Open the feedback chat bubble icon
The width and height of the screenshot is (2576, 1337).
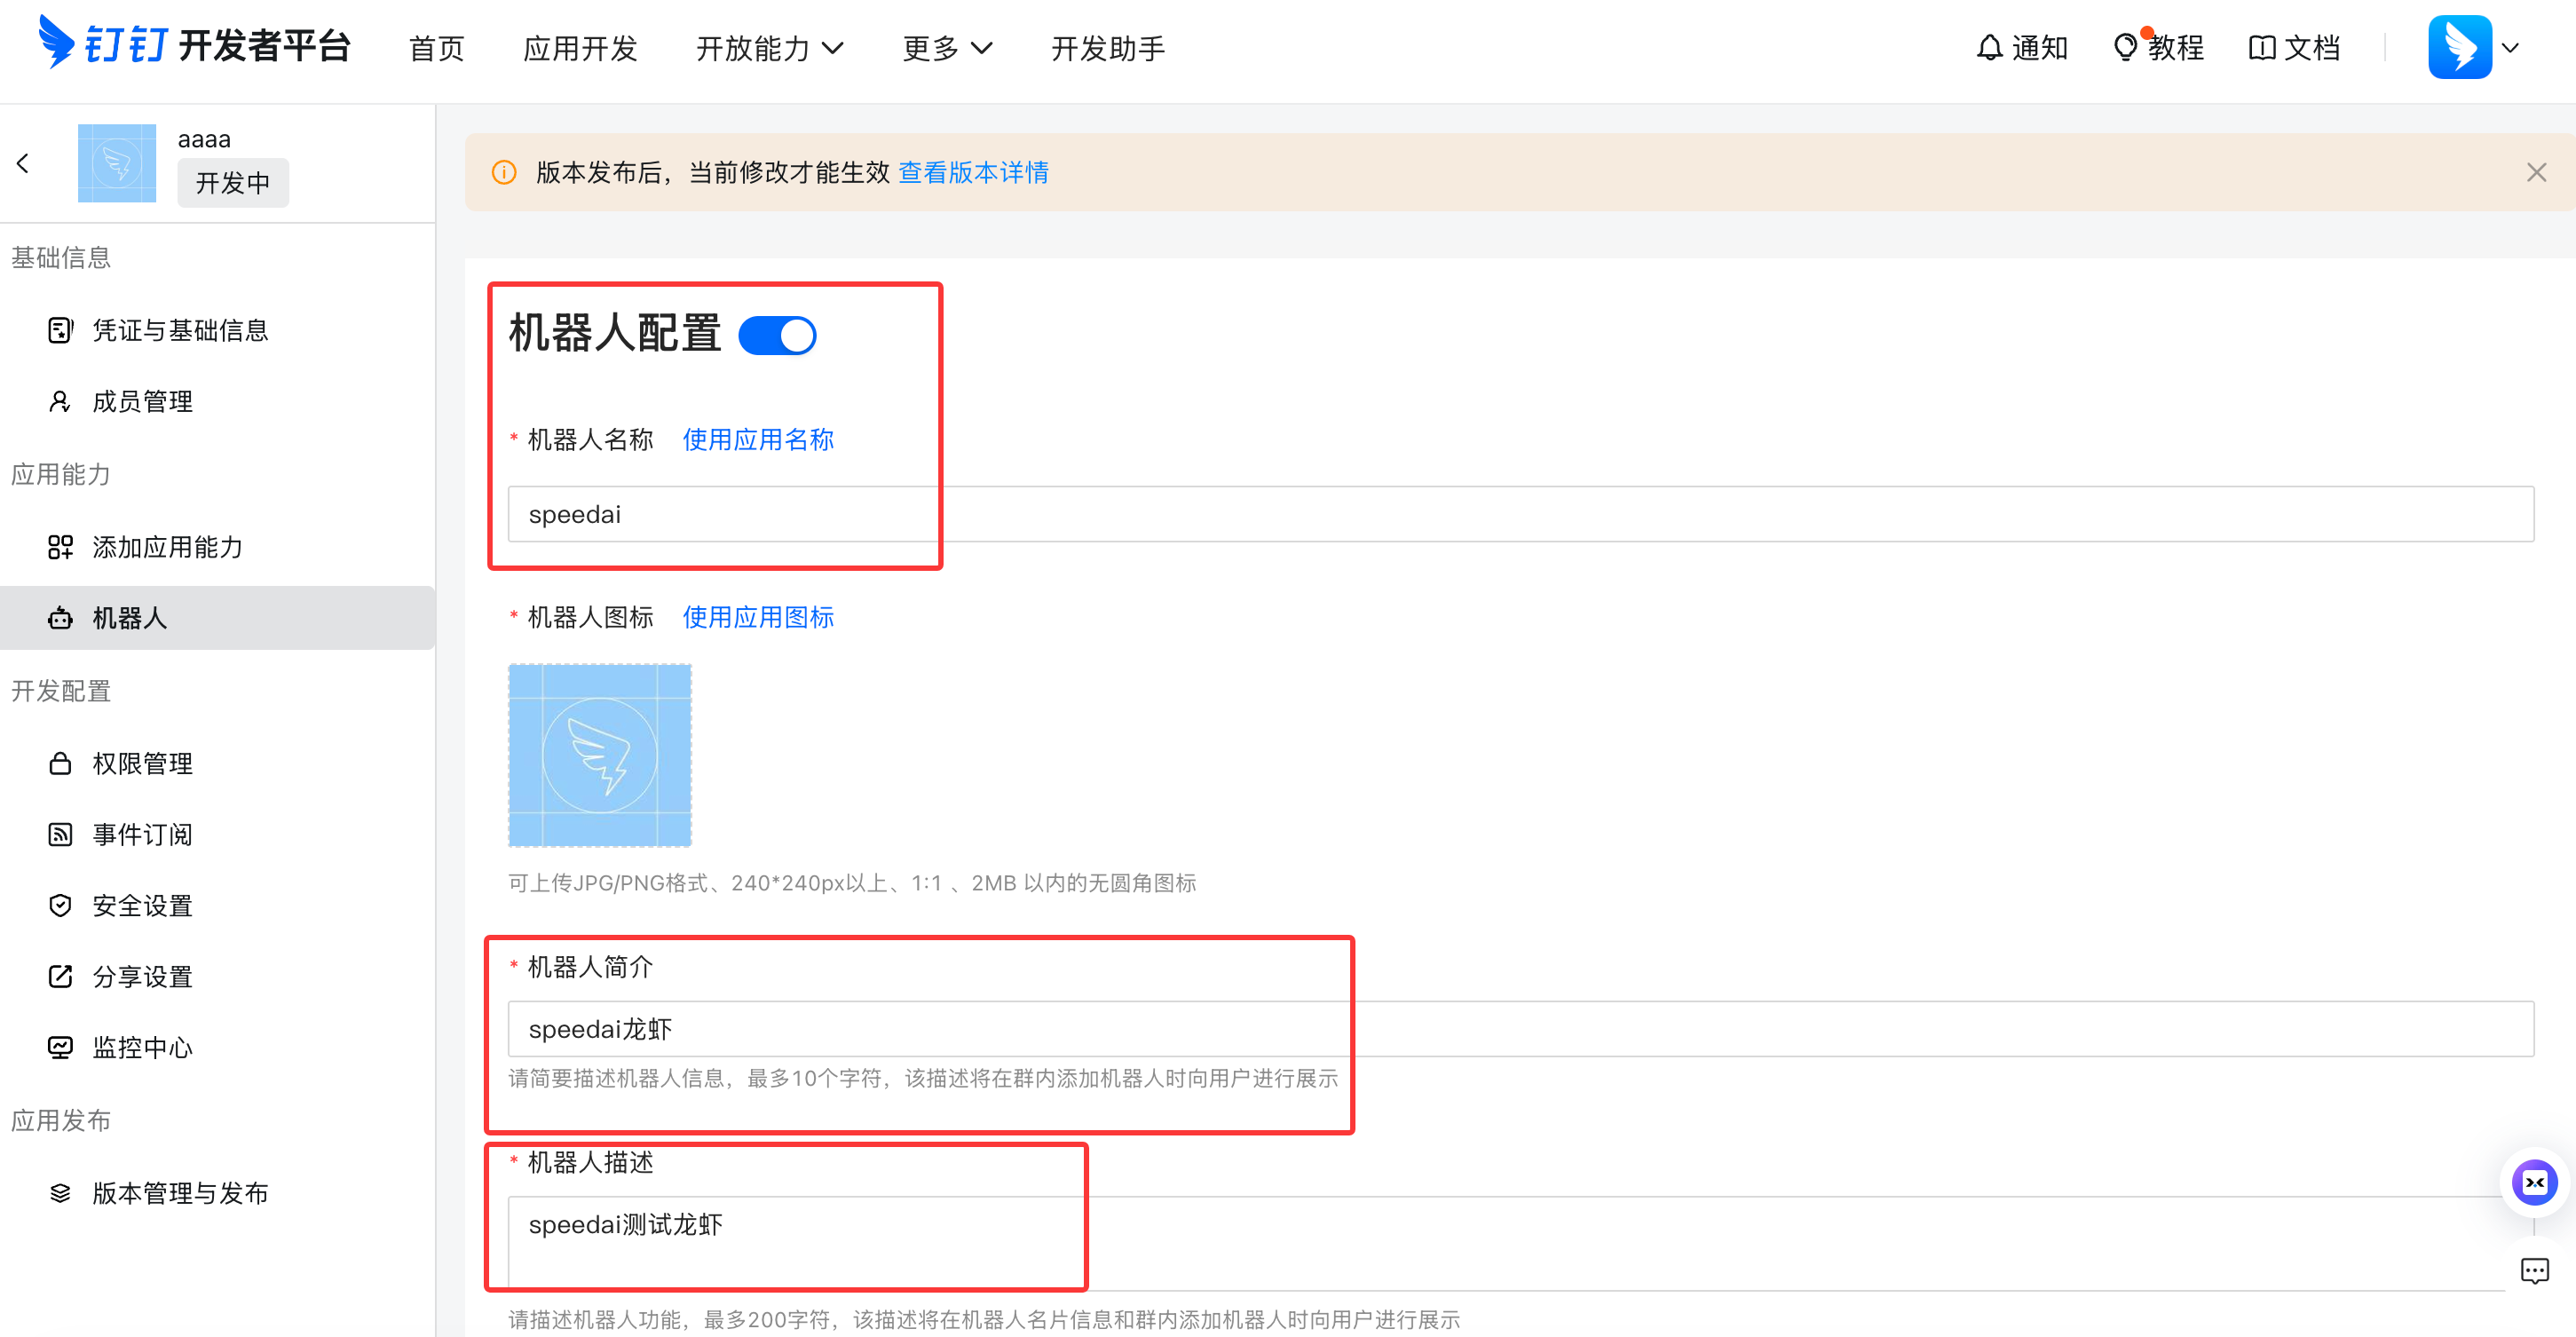pyautogui.click(x=2534, y=1271)
